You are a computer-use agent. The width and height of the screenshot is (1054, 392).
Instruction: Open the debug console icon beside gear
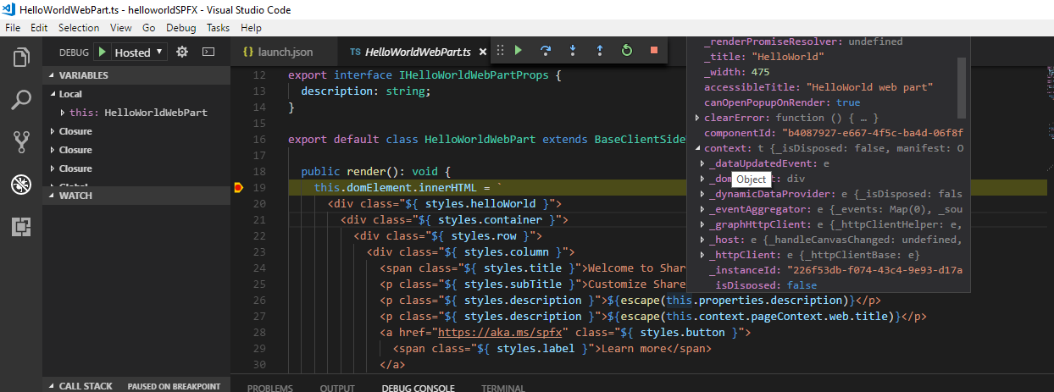coord(208,52)
